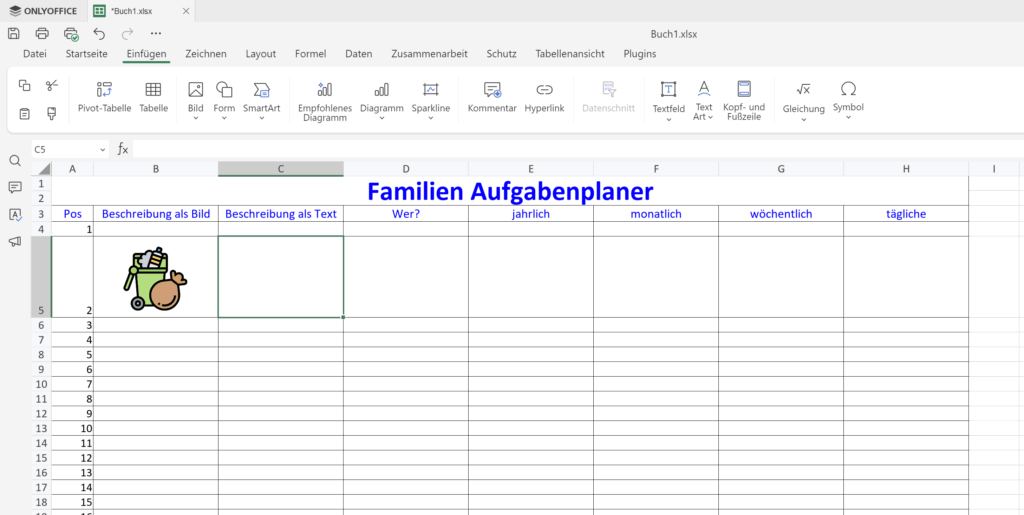Expand the Symbol dropdown arrow

(848, 118)
